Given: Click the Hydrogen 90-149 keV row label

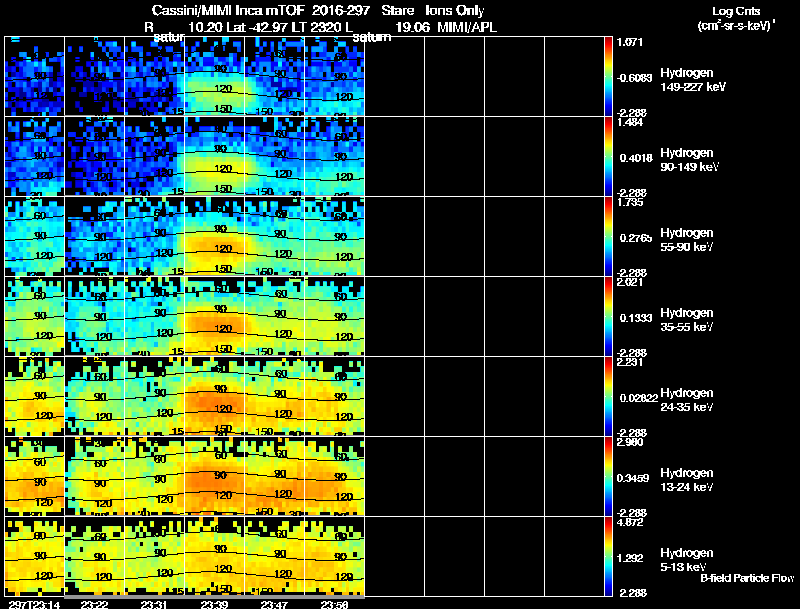Looking at the screenshot, I should (x=690, y=160).
